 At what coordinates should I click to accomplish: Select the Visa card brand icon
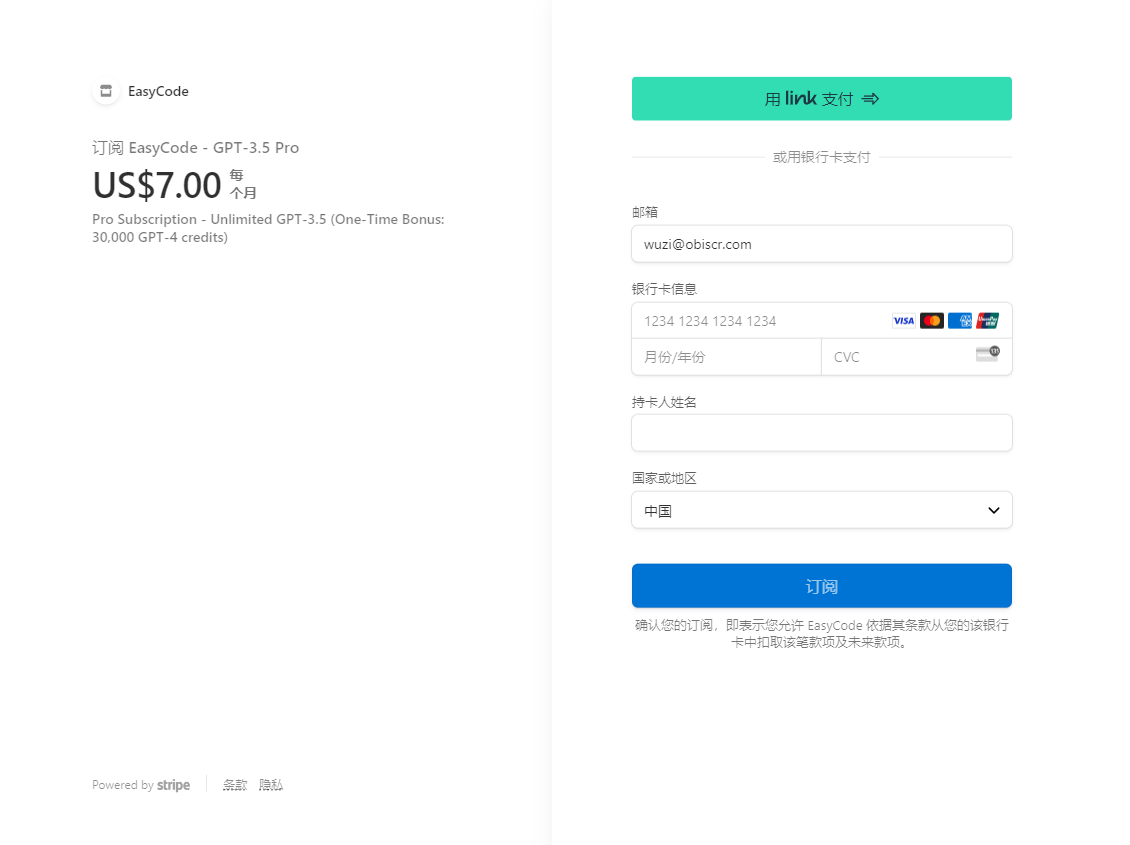click(903, 320)
